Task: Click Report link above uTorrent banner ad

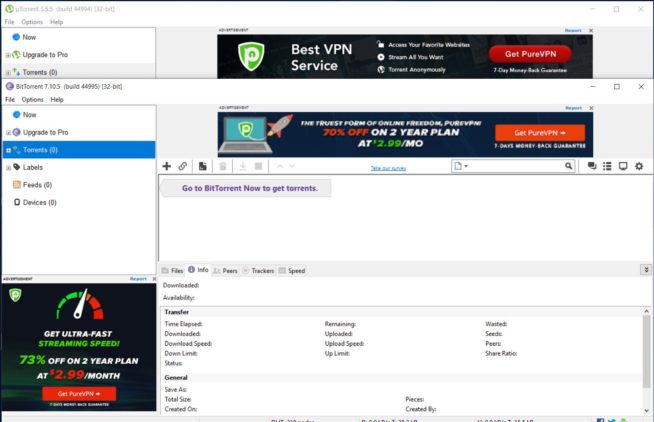Action: coord(573,30)
